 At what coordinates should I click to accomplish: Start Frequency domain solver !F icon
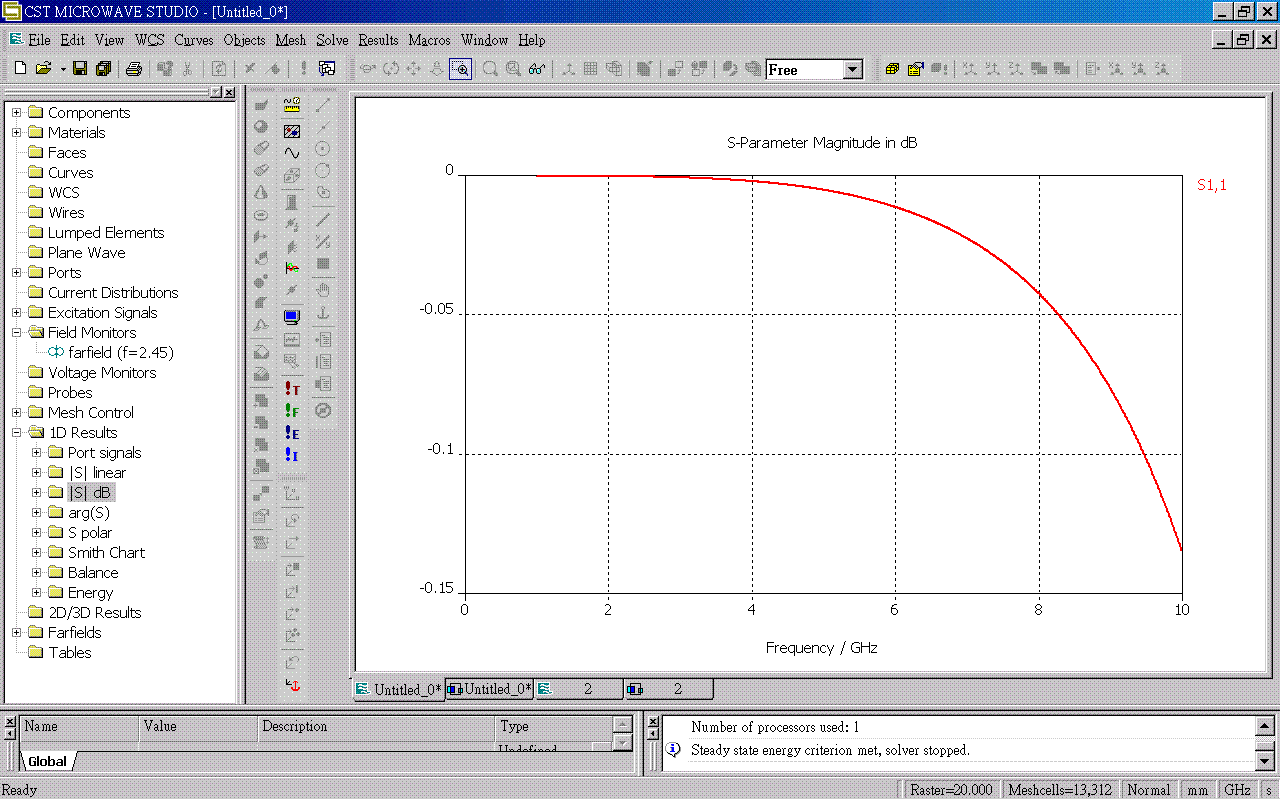click(x=292, y=410)
